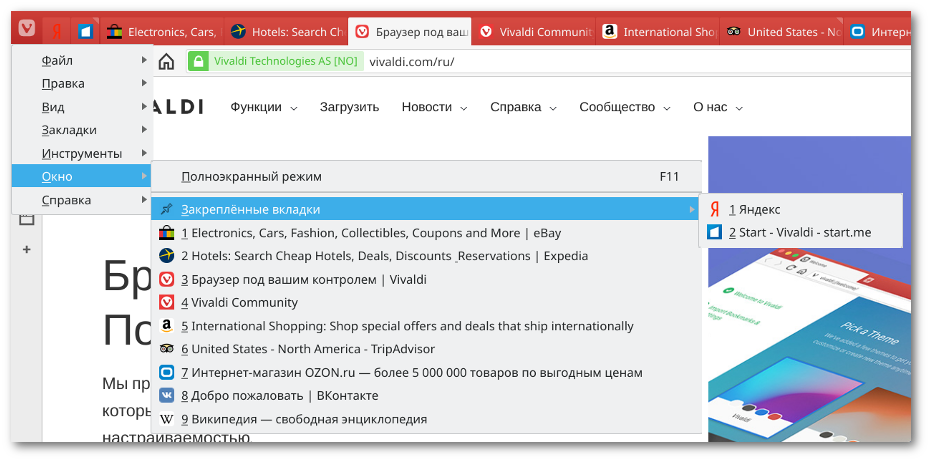Switch to the Vivaldi Community tab
The height and width of the screenshot is (461, 930).
pos(533,32)
